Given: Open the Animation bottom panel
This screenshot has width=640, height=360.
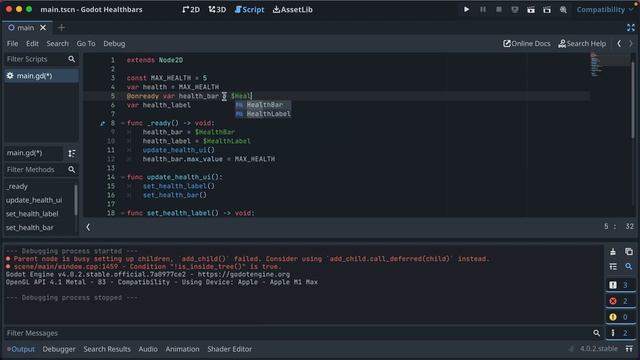Looking at the screenshot, I should pyautogui.click(x=182, y=349).
